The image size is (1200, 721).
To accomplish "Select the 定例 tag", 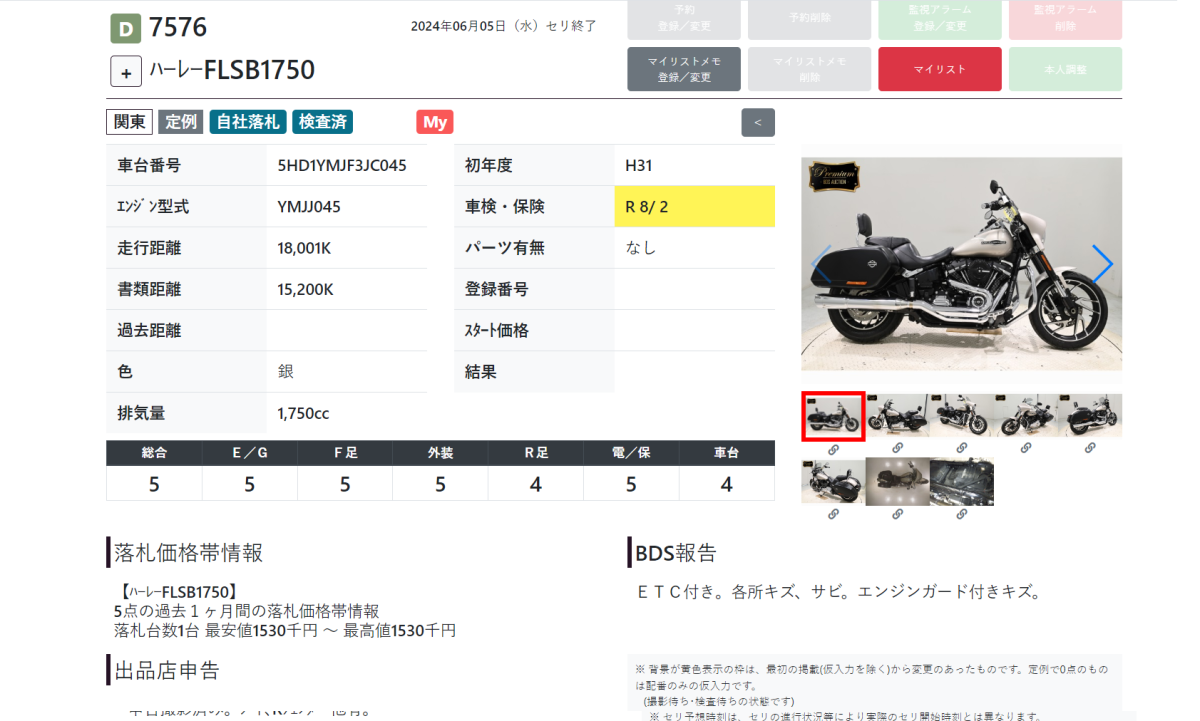I will pos(181,122).
